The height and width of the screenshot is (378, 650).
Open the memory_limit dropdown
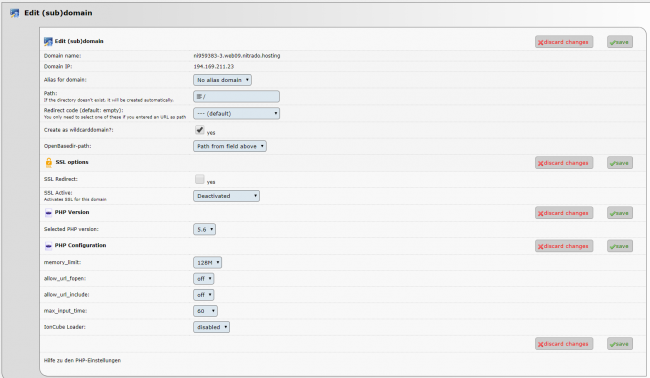[207, 262]
